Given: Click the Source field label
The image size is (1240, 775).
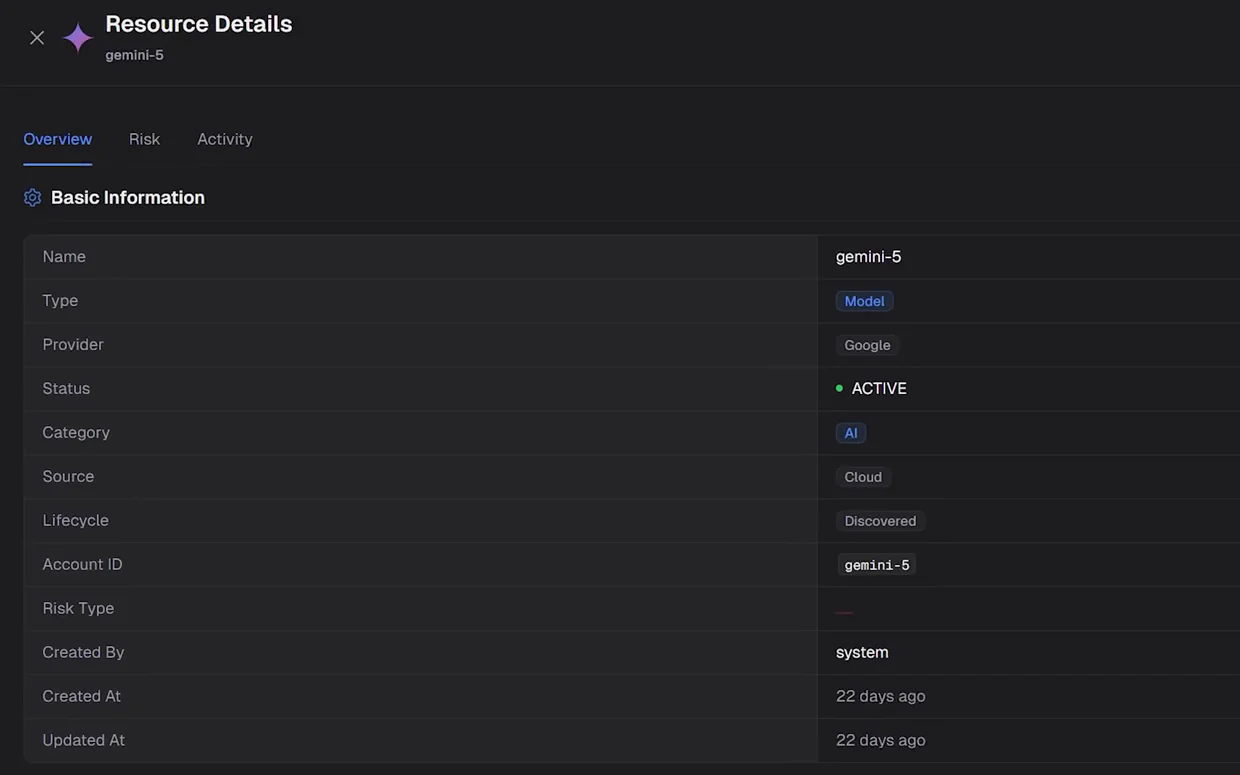Looking at the screenshot, I should pyautogui.click(x=68, y=477).
